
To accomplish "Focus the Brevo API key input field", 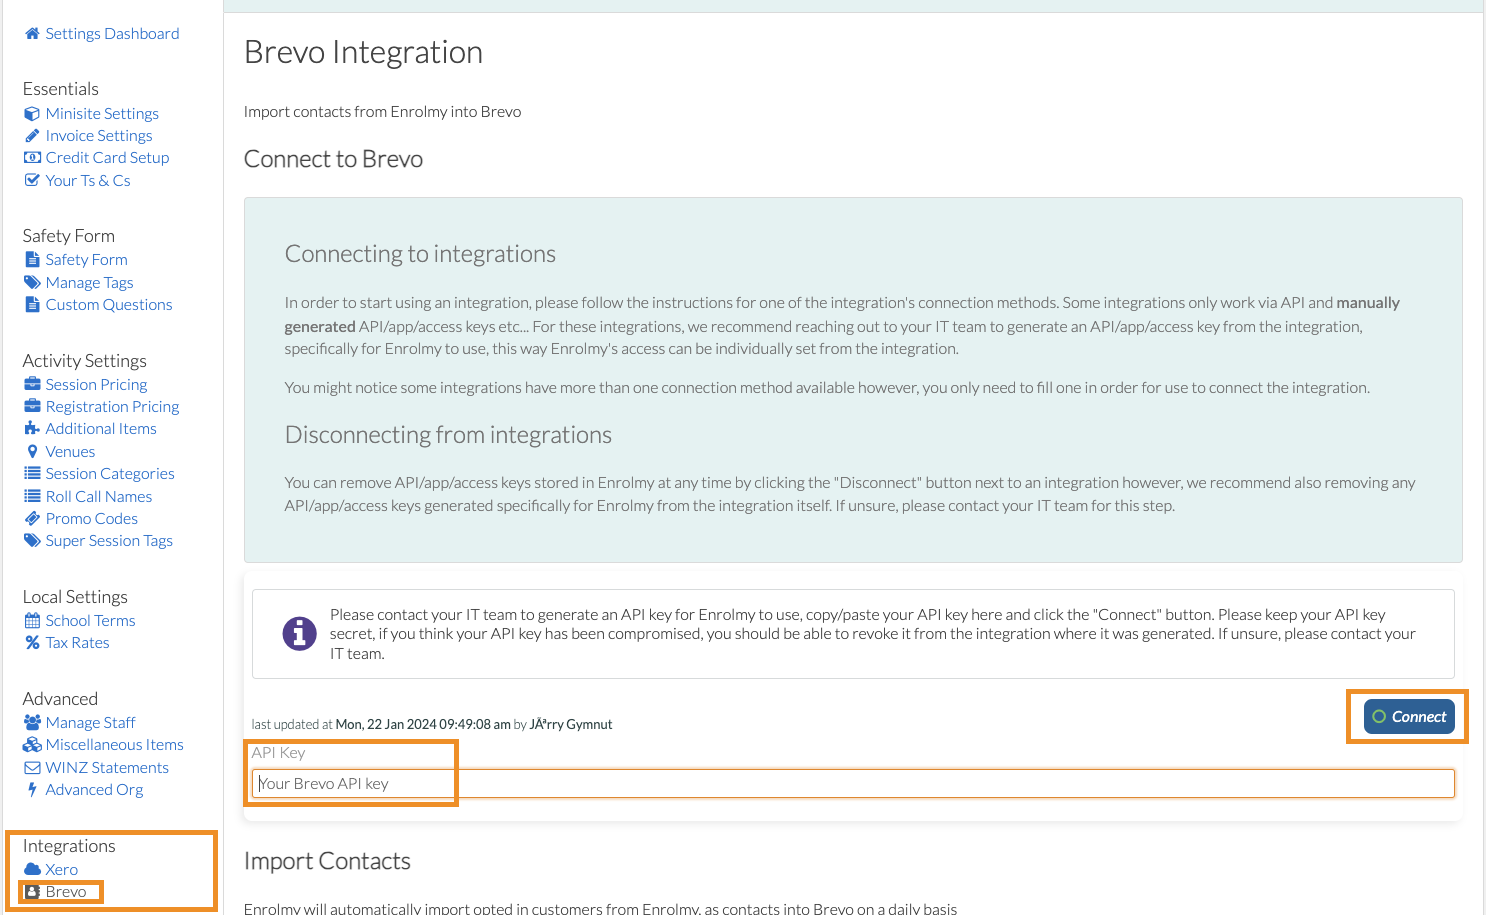I will coord(853,784).
